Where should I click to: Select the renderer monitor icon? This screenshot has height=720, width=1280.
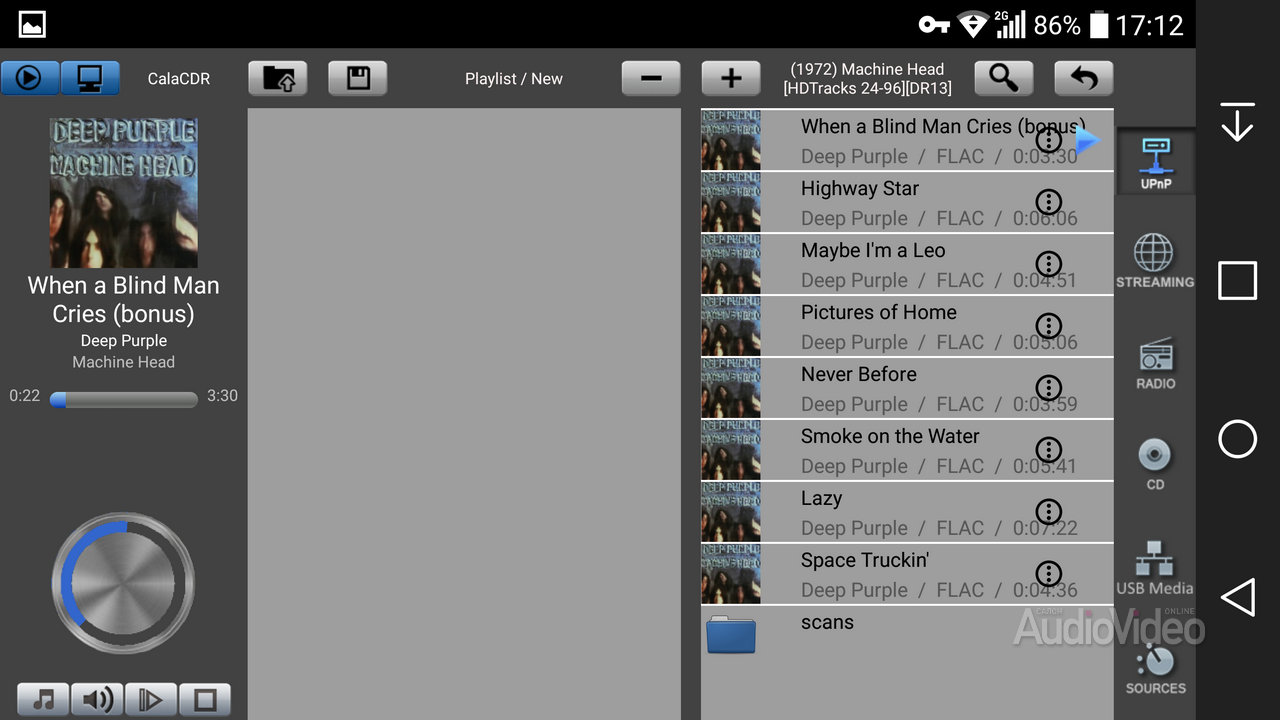(x=90, y=78)
